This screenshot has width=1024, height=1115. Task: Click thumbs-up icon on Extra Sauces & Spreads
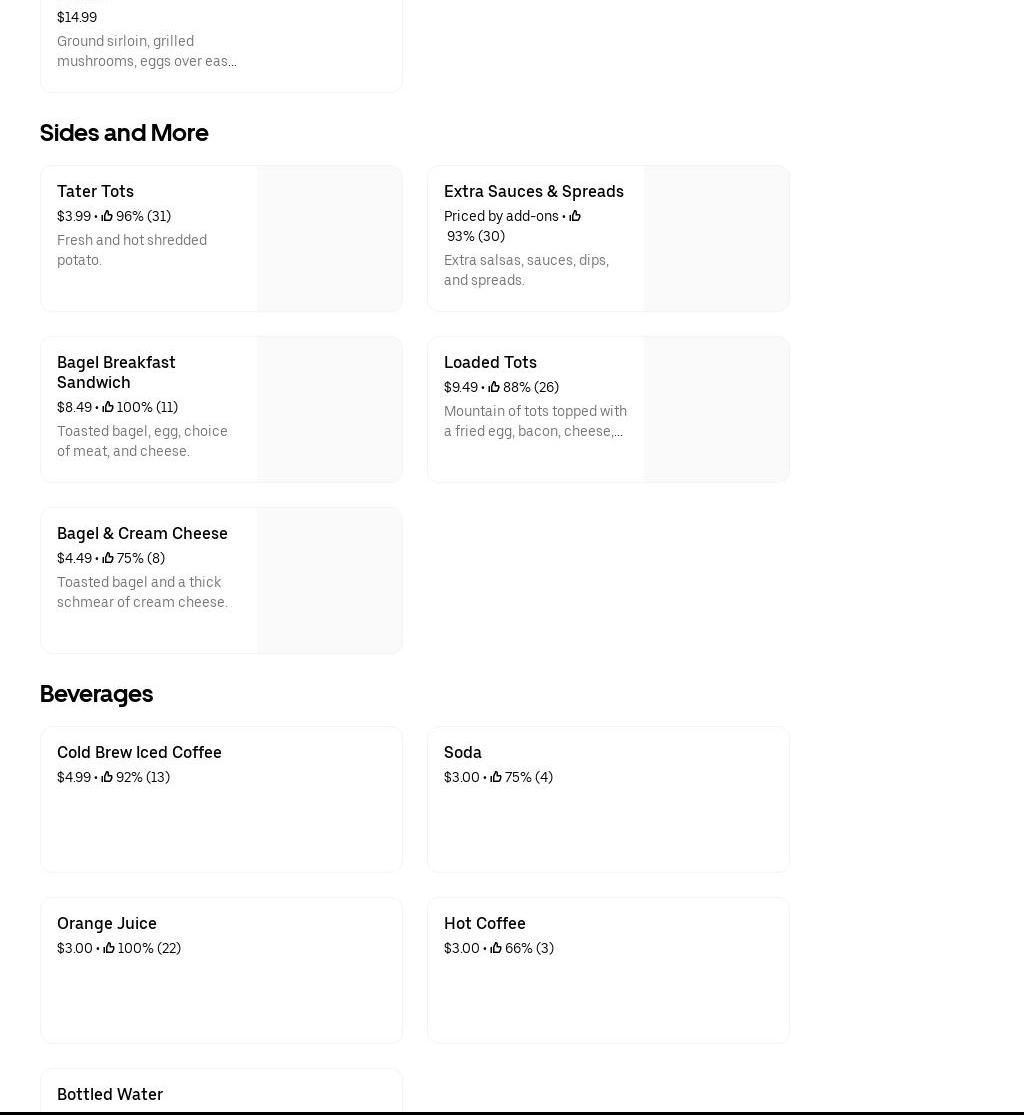click(x=575, y=216)
